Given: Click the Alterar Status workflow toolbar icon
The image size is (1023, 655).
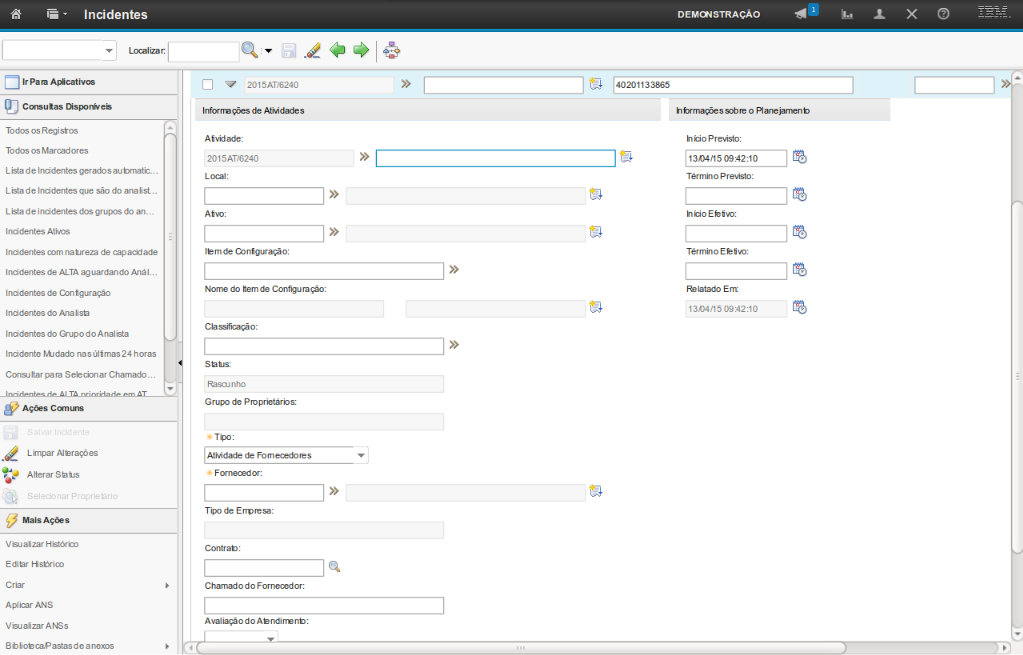Looking at the screenshot, I should [x=391, y=50].
